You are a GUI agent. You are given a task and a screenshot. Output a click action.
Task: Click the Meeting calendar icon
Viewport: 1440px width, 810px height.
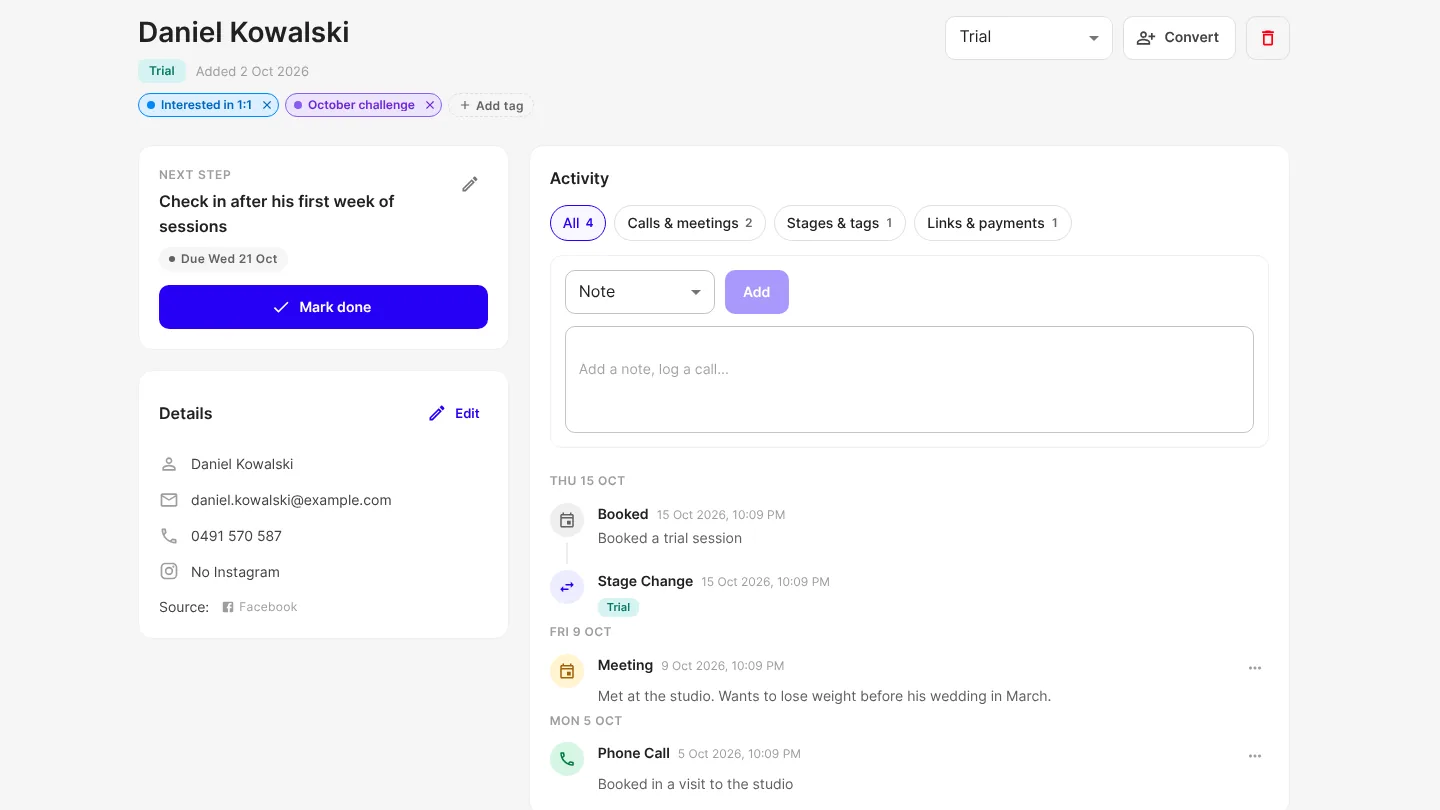click(567, 671)
